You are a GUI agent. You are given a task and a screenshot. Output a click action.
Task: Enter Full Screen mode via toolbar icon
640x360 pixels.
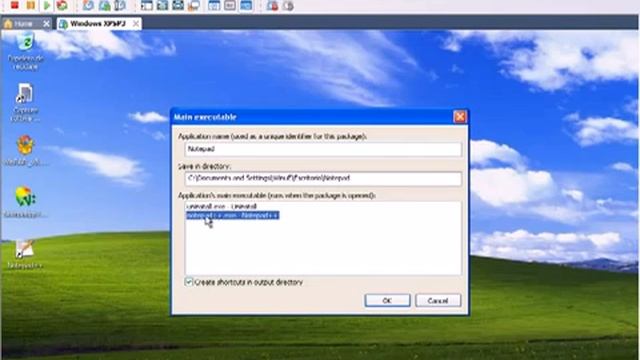click(178, 5)
